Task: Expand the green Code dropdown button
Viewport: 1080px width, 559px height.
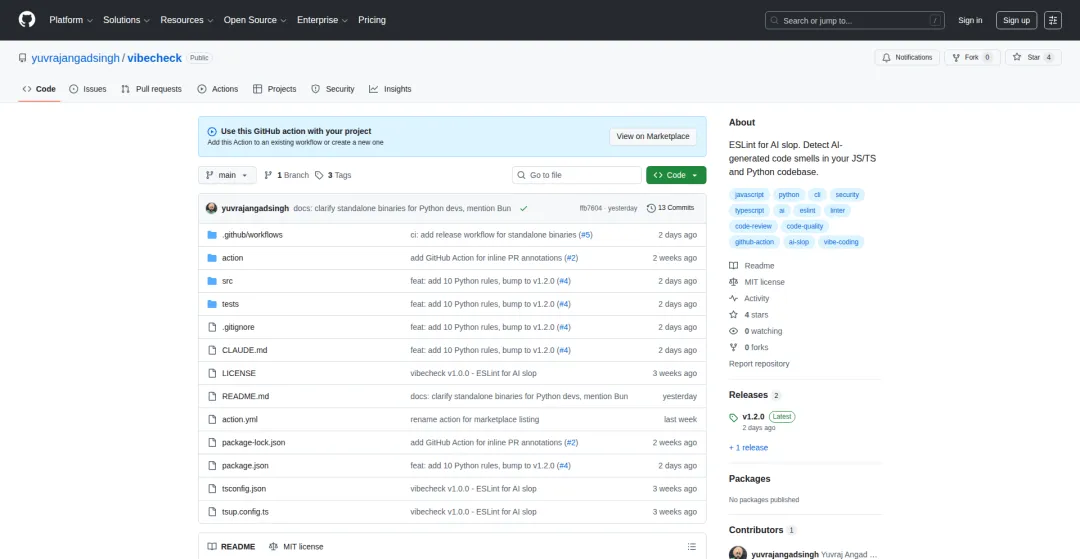Action: tap(676, 176)
